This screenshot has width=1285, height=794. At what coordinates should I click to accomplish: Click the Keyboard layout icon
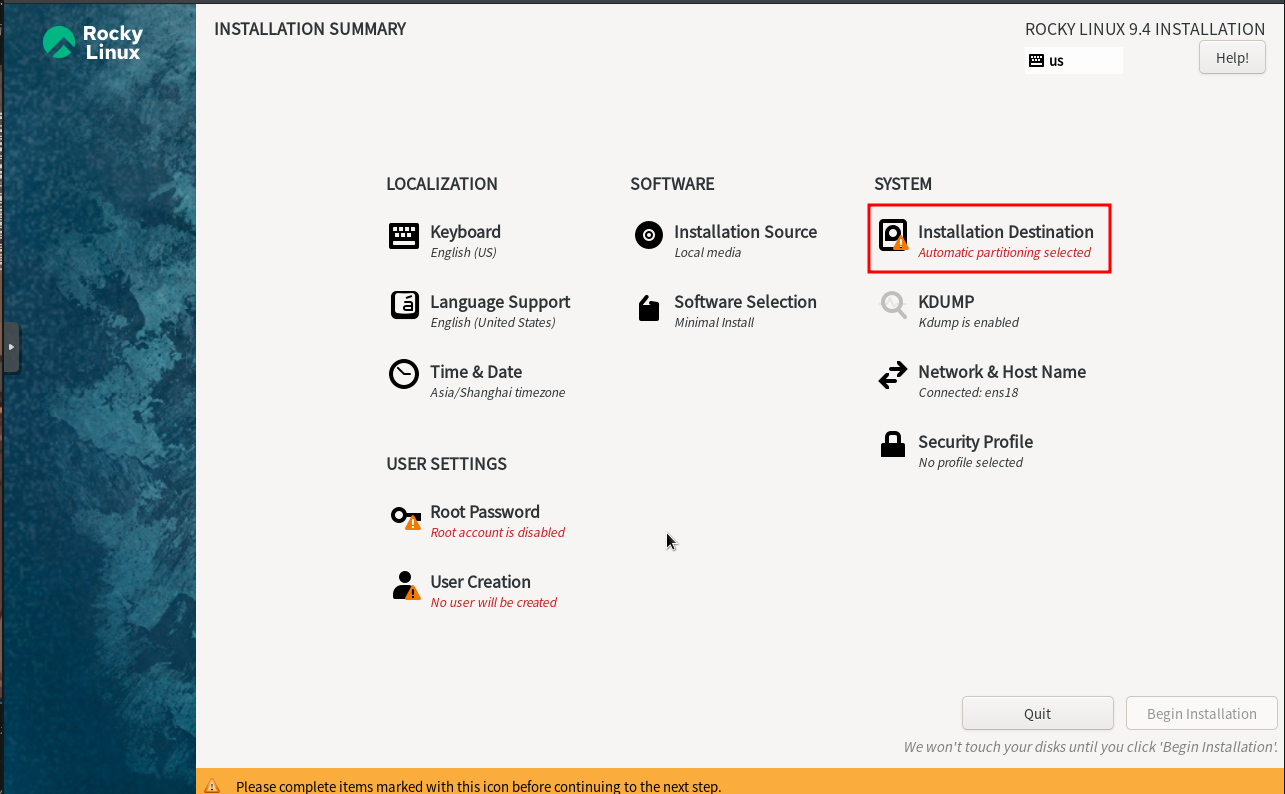[x=404, y=236]
